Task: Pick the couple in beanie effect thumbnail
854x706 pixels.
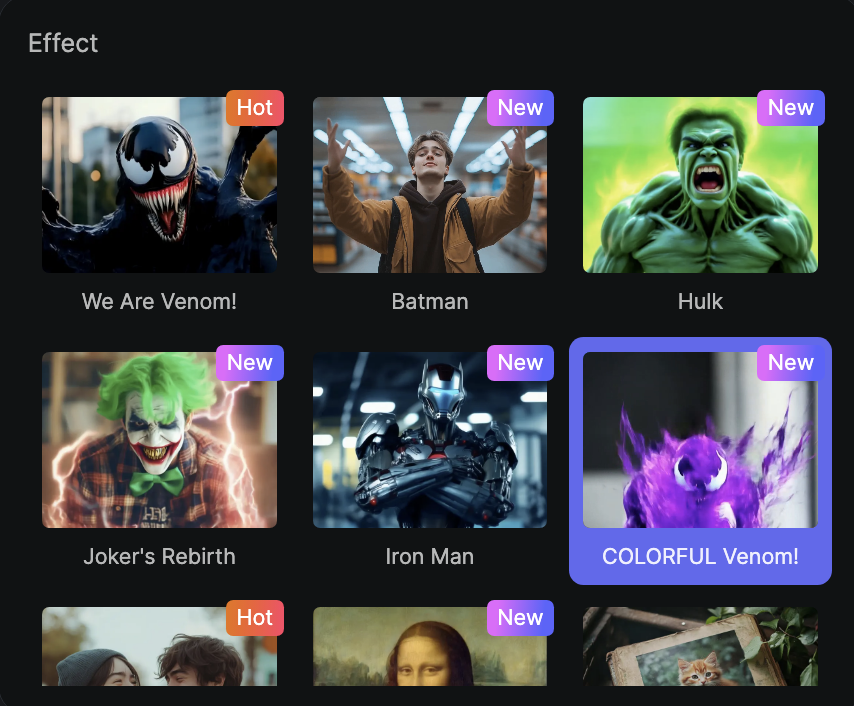Action: click(160, 647)
